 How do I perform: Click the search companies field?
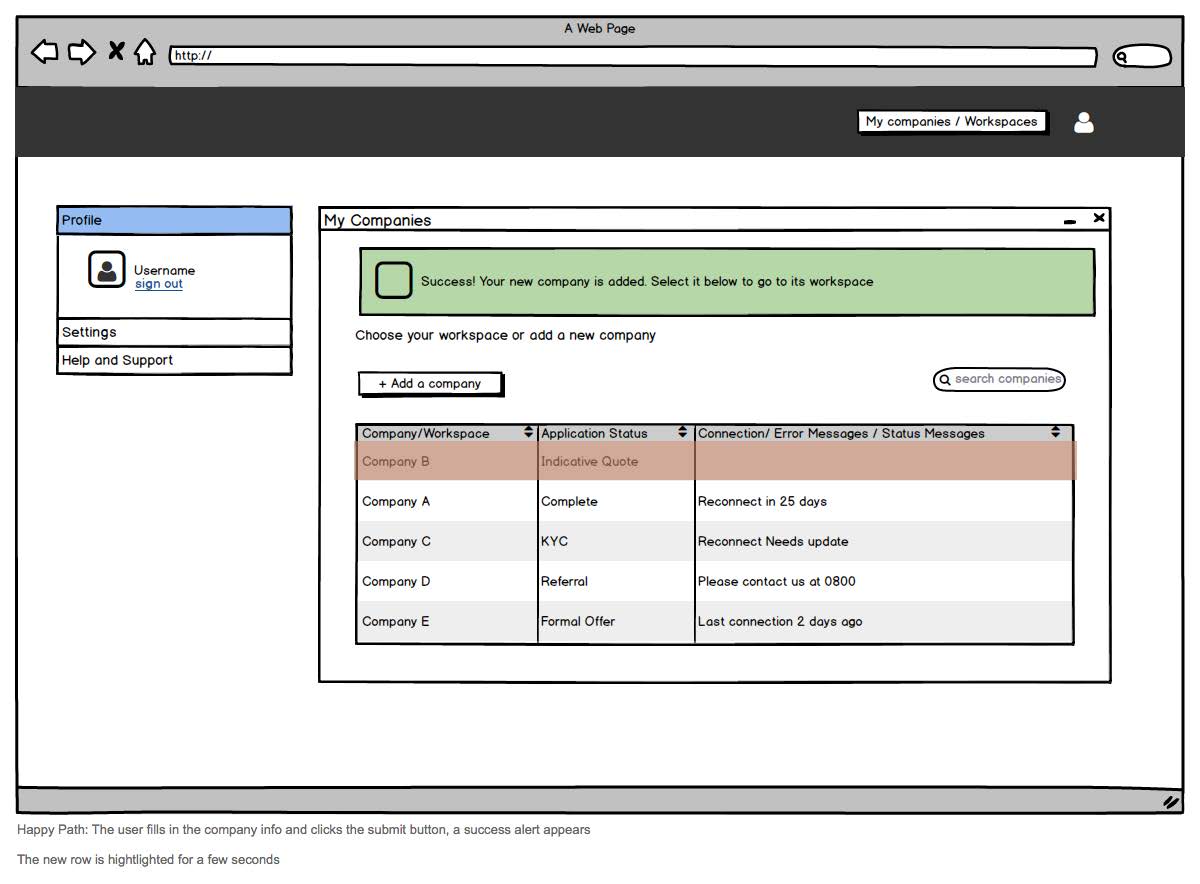[x=1000, y=379]
